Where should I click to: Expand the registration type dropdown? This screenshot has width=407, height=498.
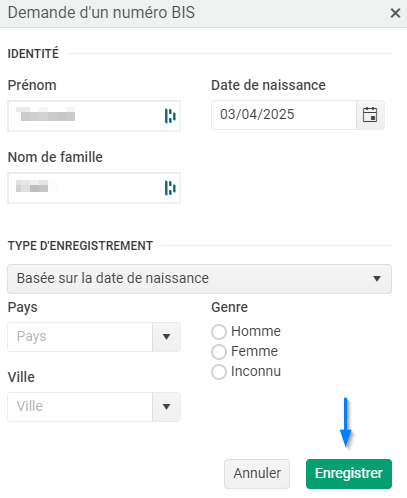tap(199, 279)
